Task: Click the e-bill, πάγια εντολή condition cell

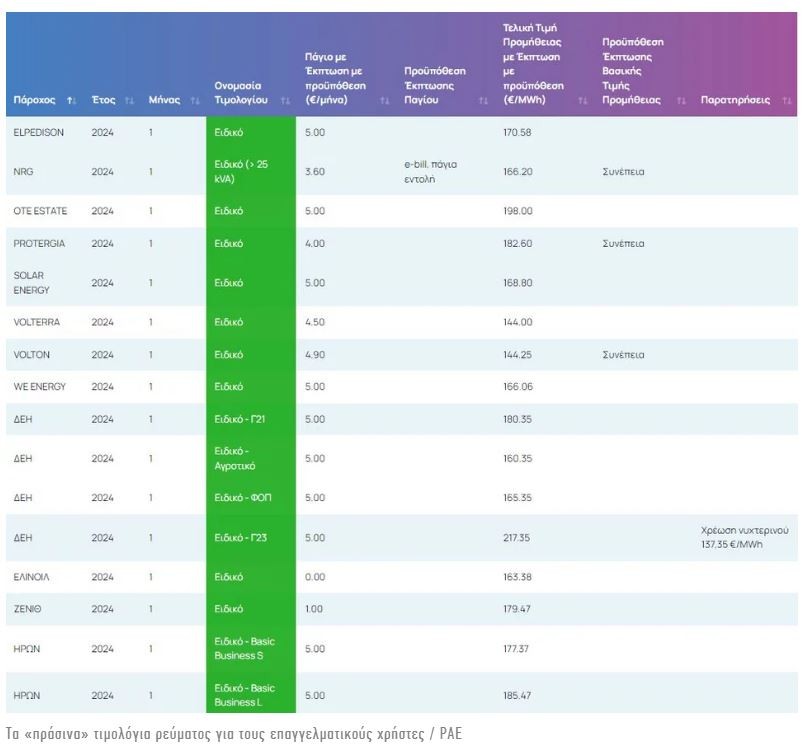Action: (431, 172)
